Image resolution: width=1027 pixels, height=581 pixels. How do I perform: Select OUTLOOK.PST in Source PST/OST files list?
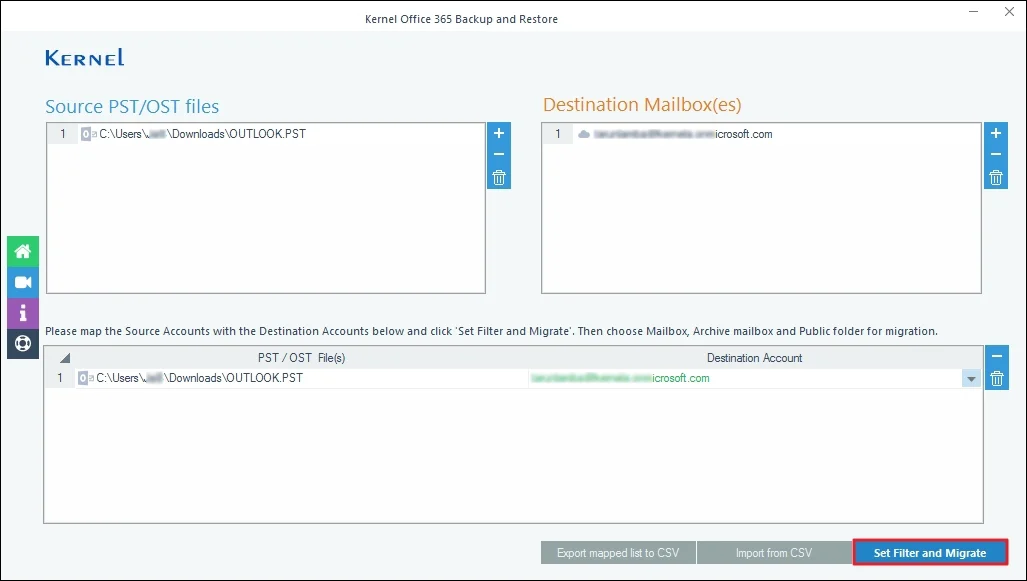265,134
